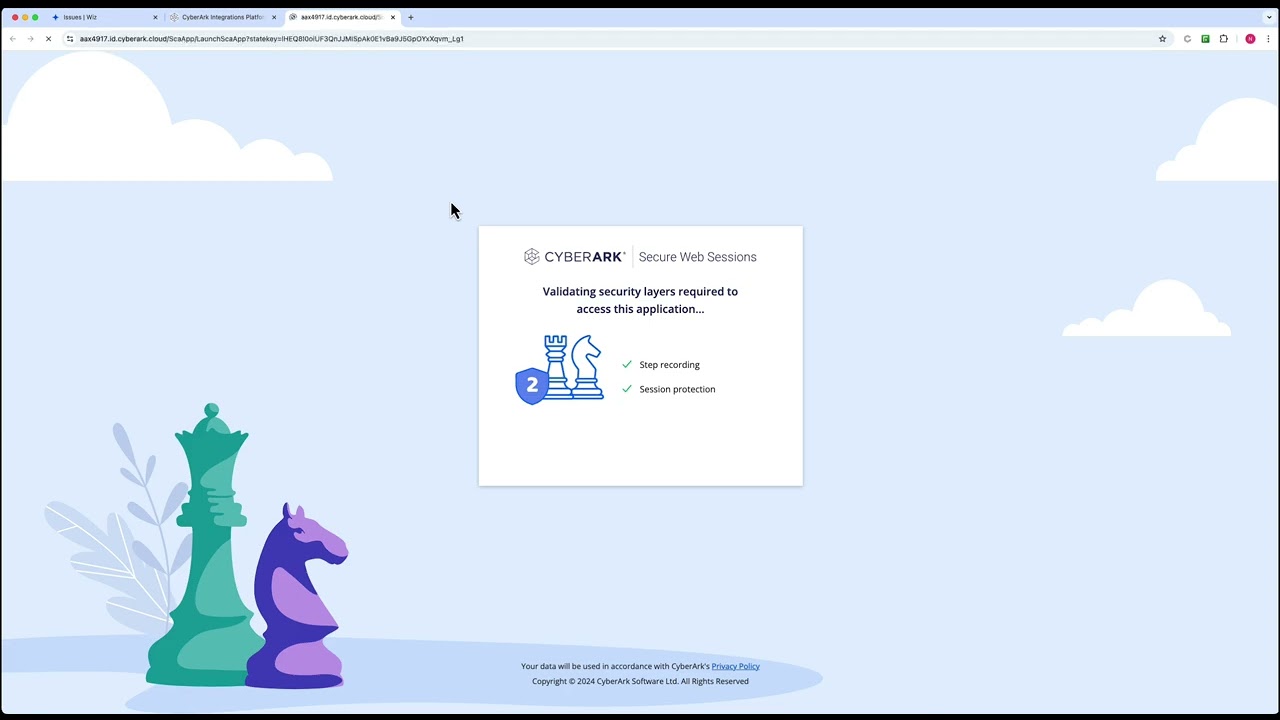The width and height of the screenshot is (1280, 720).
Task: Go back to previous page
Action: tap(13, 39)
